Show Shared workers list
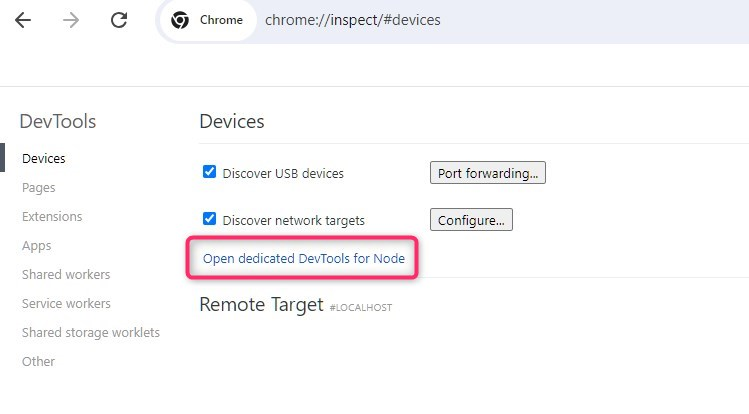The height and width of the screenshot is (414, 749). [66, 274]
